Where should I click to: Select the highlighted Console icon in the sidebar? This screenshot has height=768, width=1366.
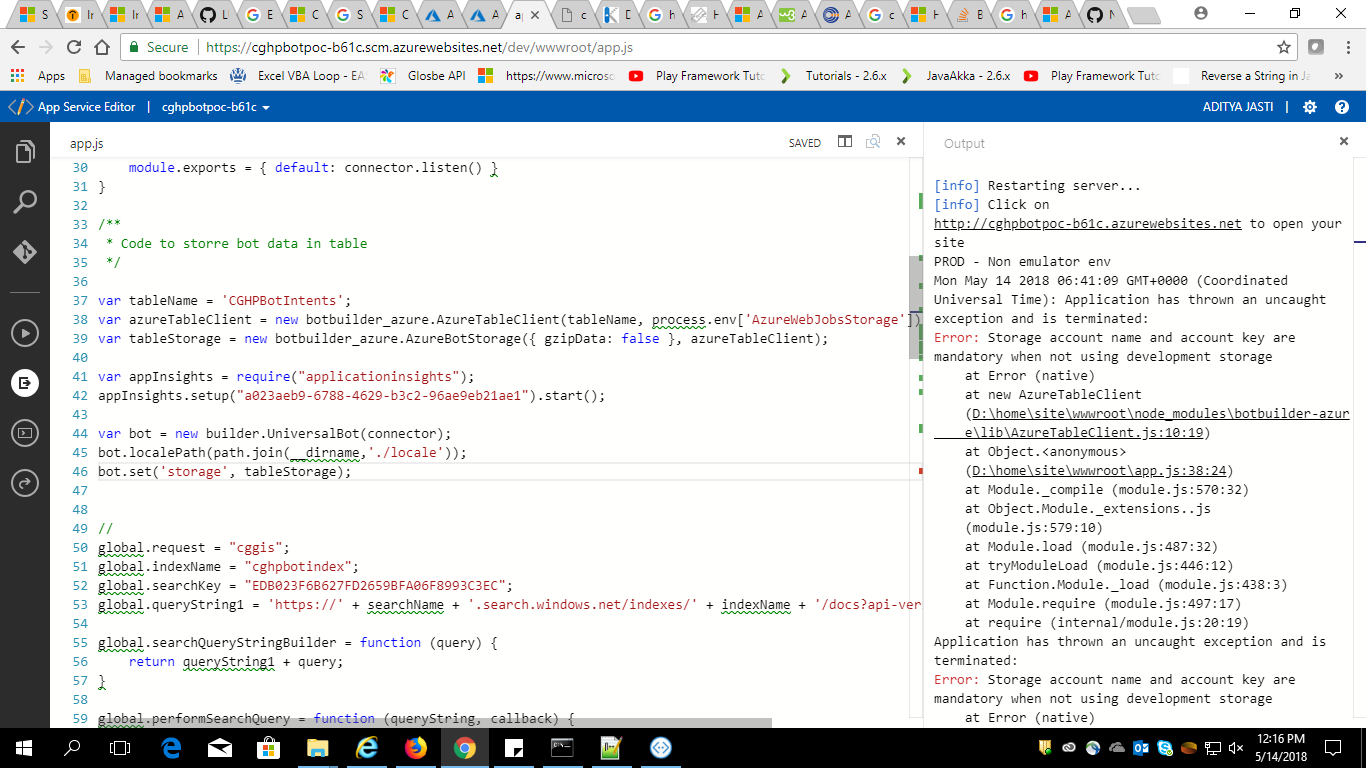[24, 382]
